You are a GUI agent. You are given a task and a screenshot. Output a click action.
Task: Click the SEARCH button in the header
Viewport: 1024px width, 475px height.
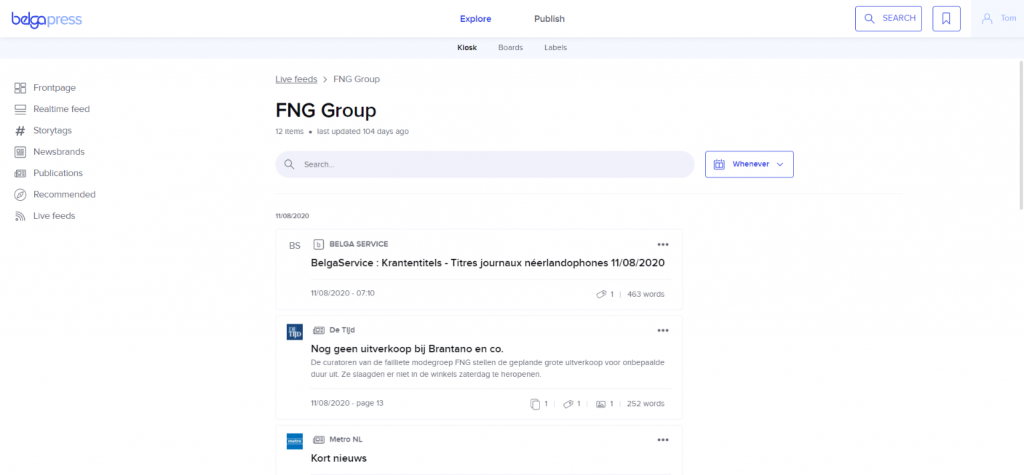pos(888,19)
